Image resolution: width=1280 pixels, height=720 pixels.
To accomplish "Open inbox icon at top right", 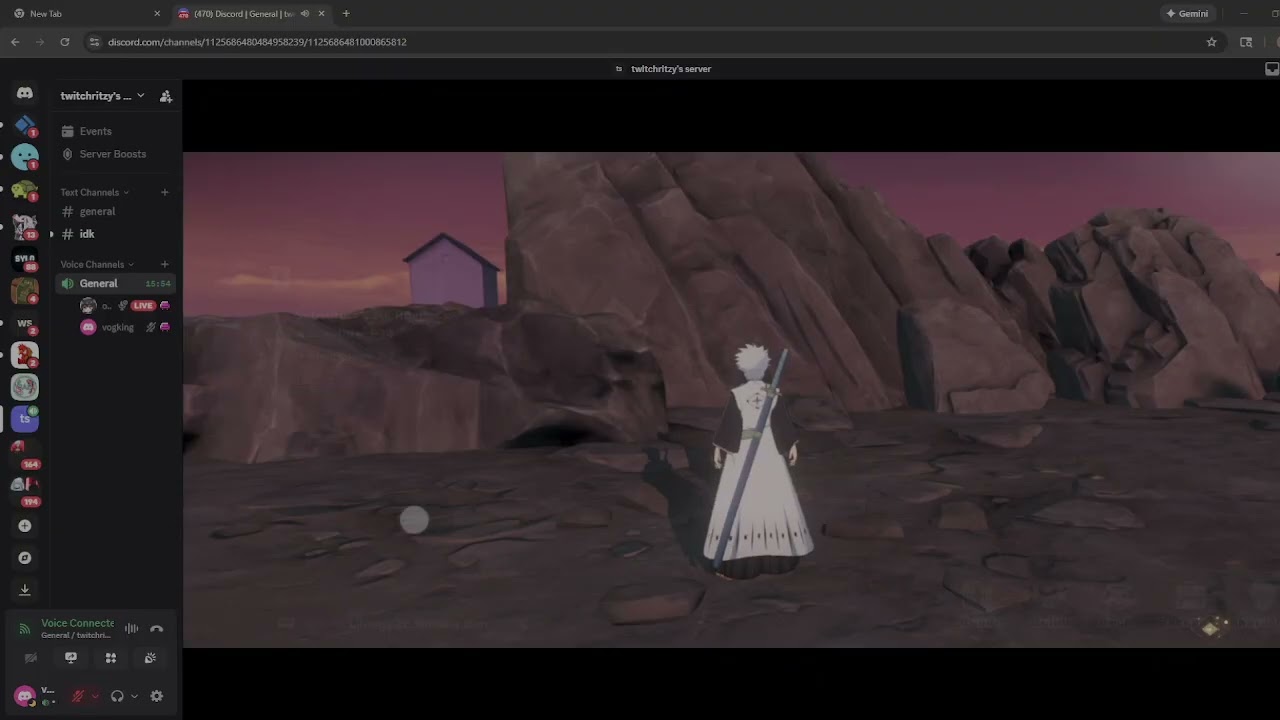I will pyautogui.click(x=1272, y=69).
